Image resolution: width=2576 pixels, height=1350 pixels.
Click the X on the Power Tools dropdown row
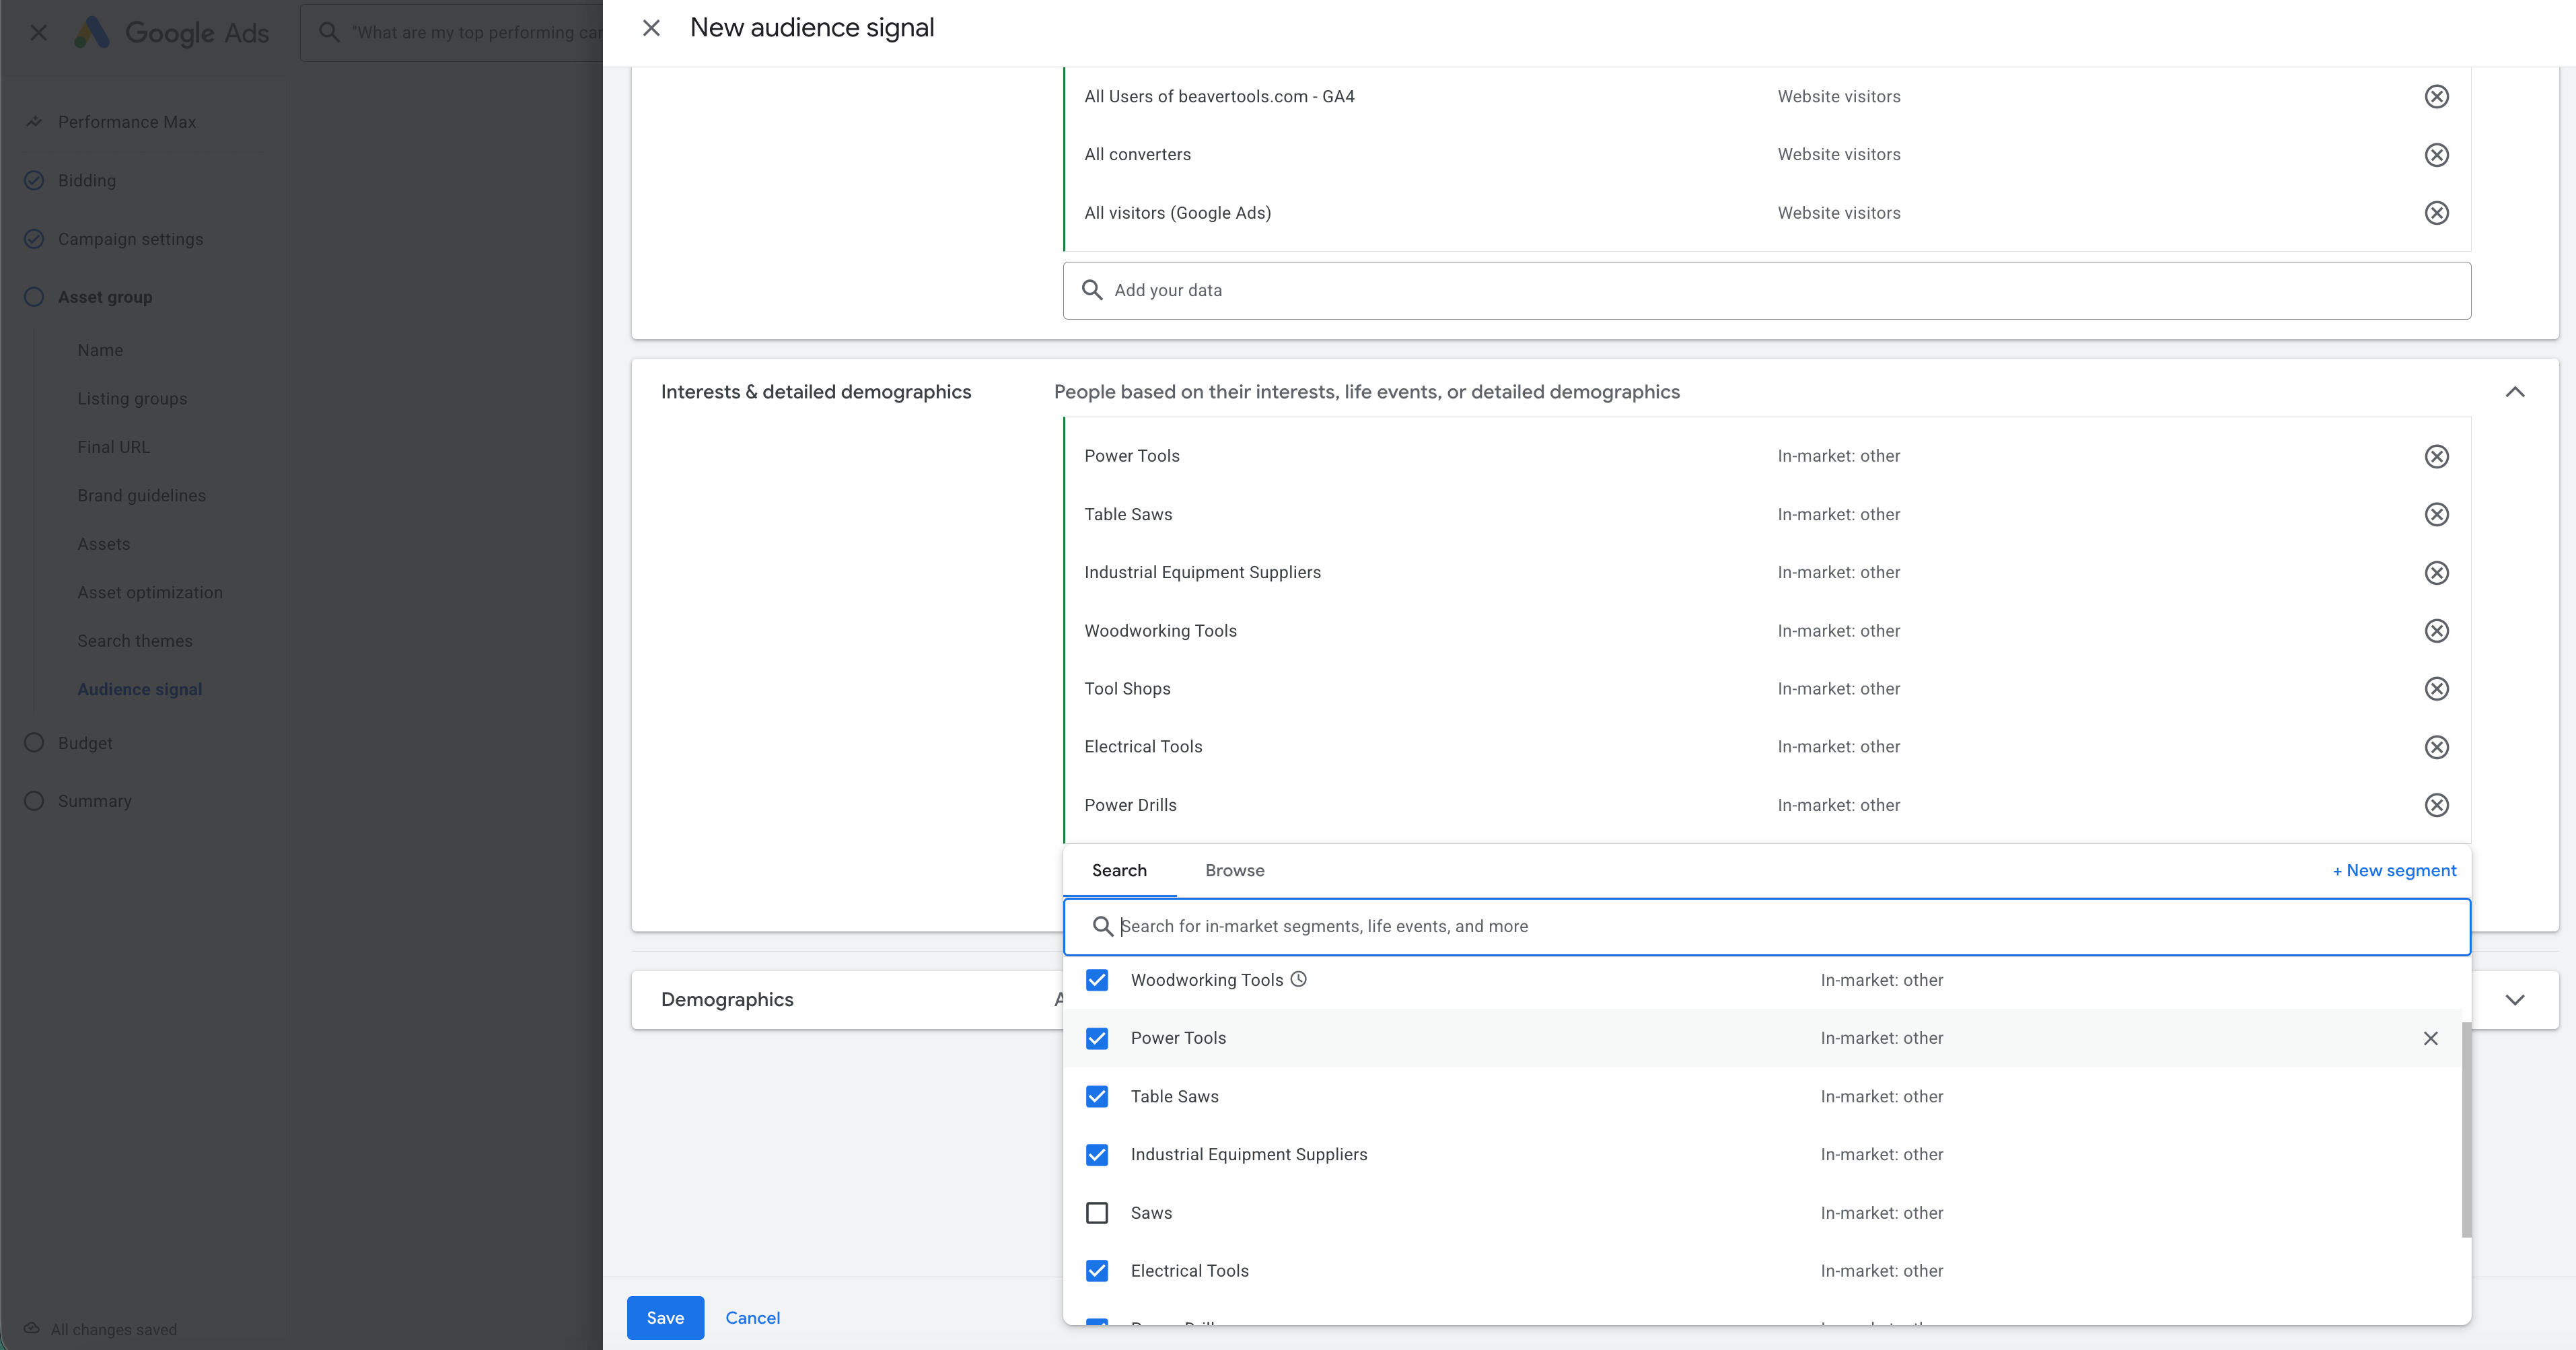click(x=2431, y=1038)
